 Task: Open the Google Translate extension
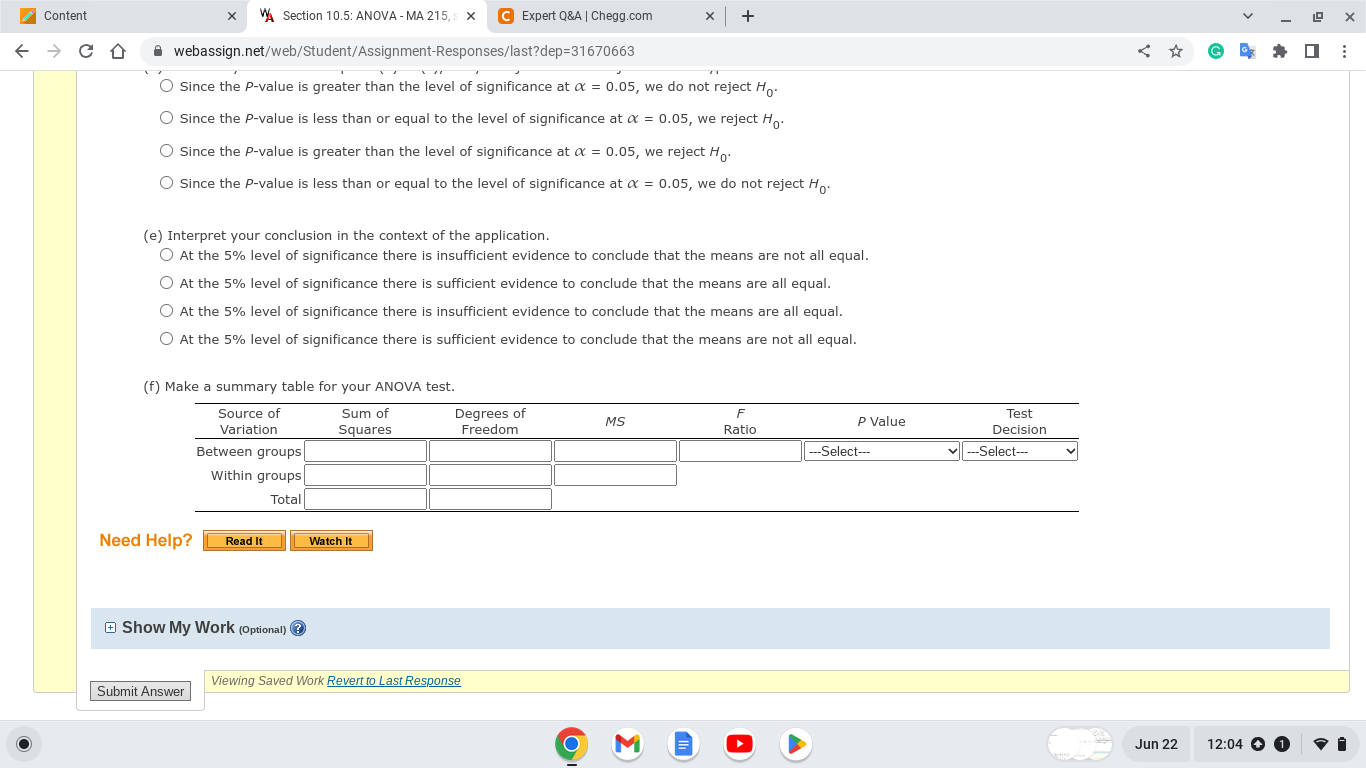(x=1247, y=51)
